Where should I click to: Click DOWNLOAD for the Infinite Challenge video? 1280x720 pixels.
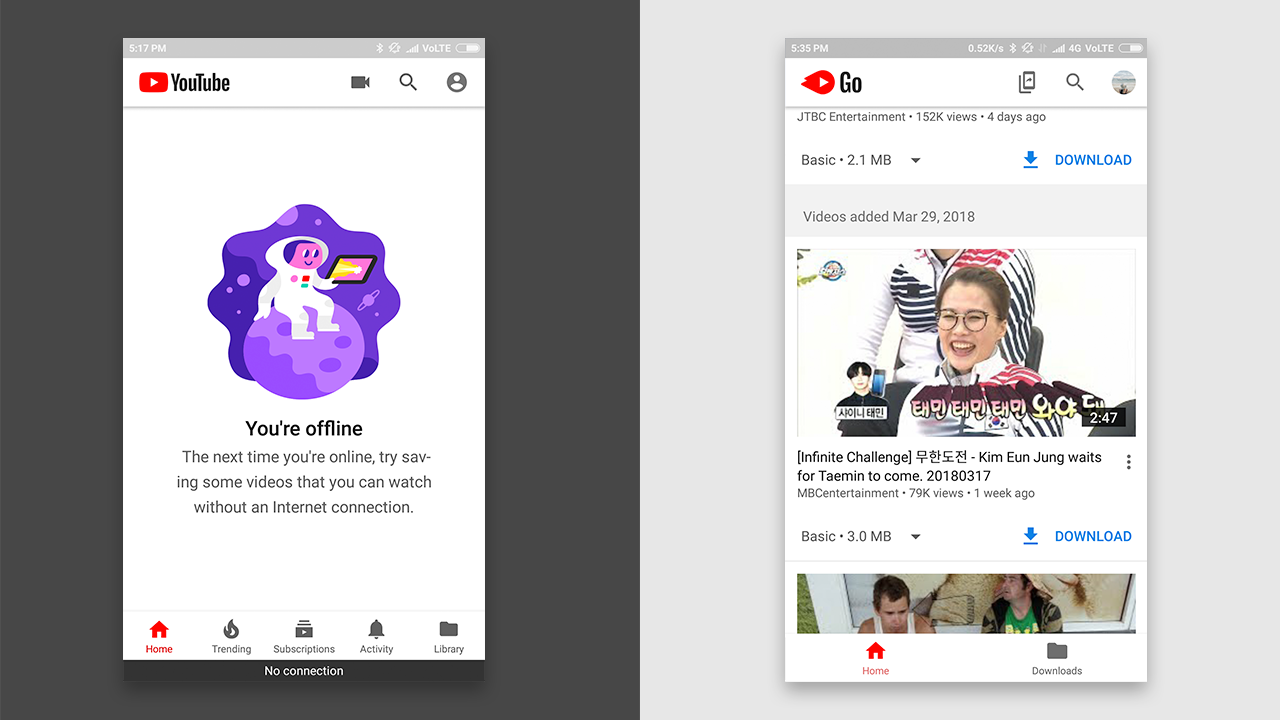click(1093, 536)
